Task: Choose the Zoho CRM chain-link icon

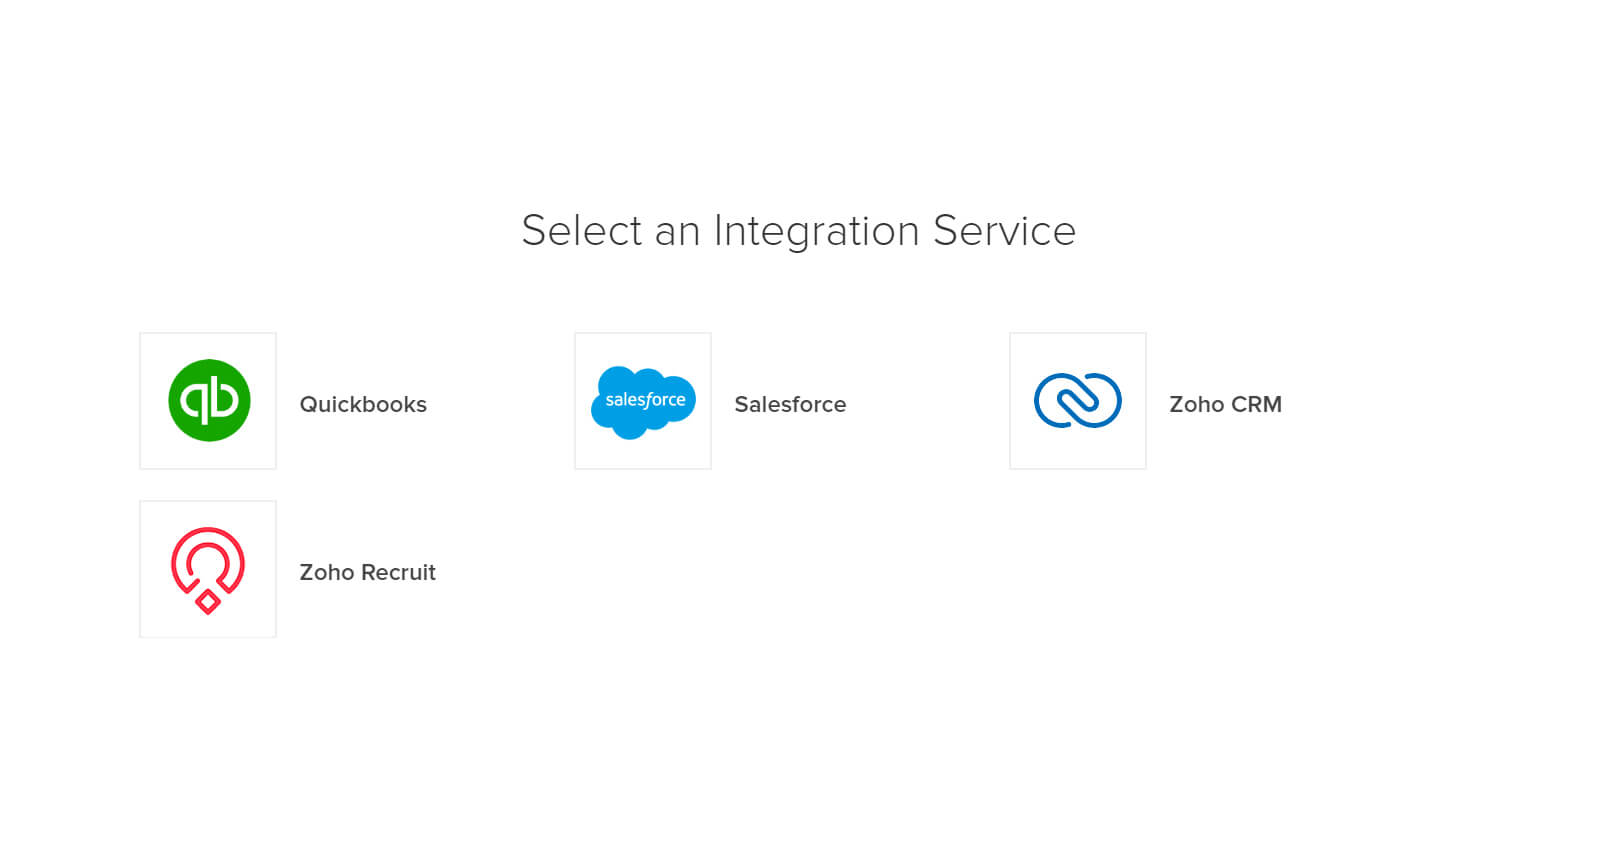Action: 1078,400
